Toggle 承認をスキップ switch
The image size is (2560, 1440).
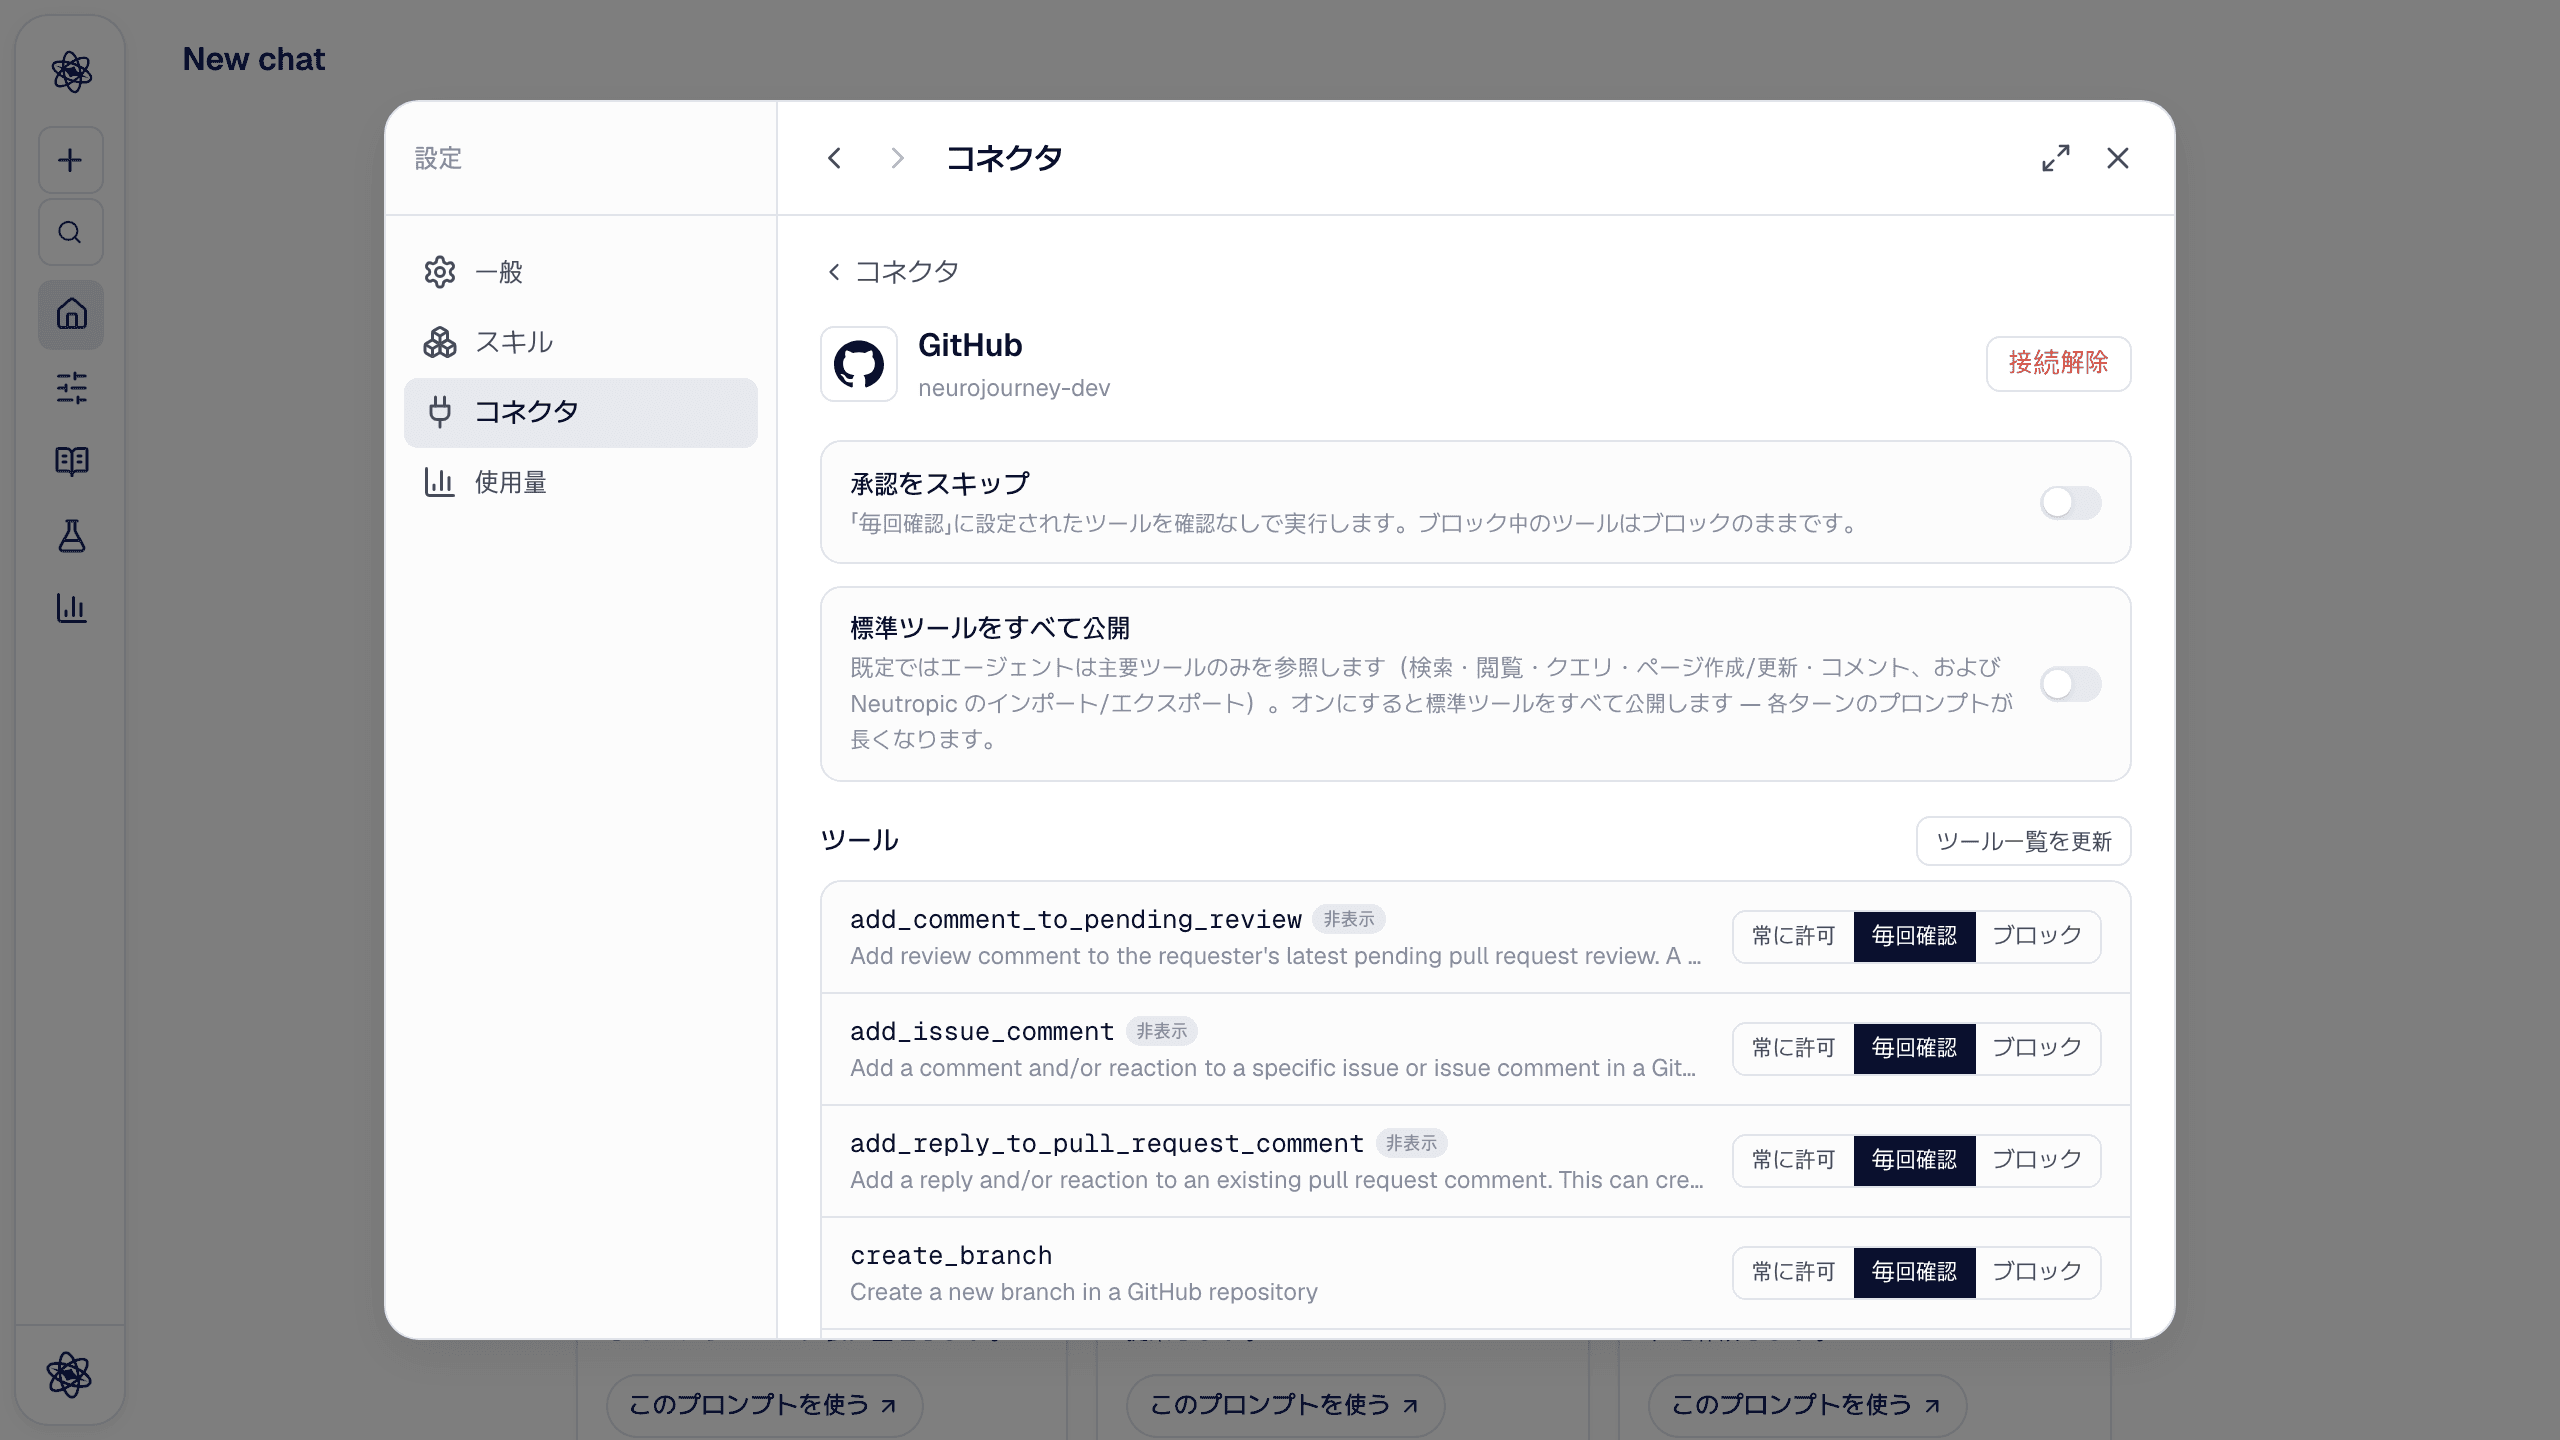(x=2070, y=503)
